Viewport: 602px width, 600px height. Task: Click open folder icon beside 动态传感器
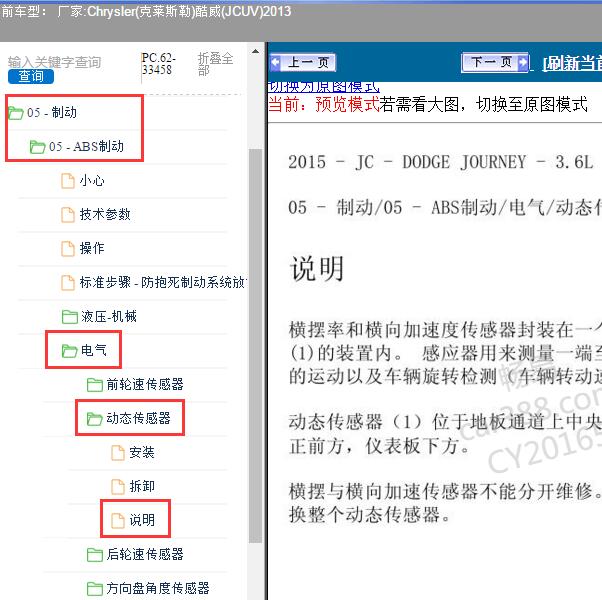point(94,418)
